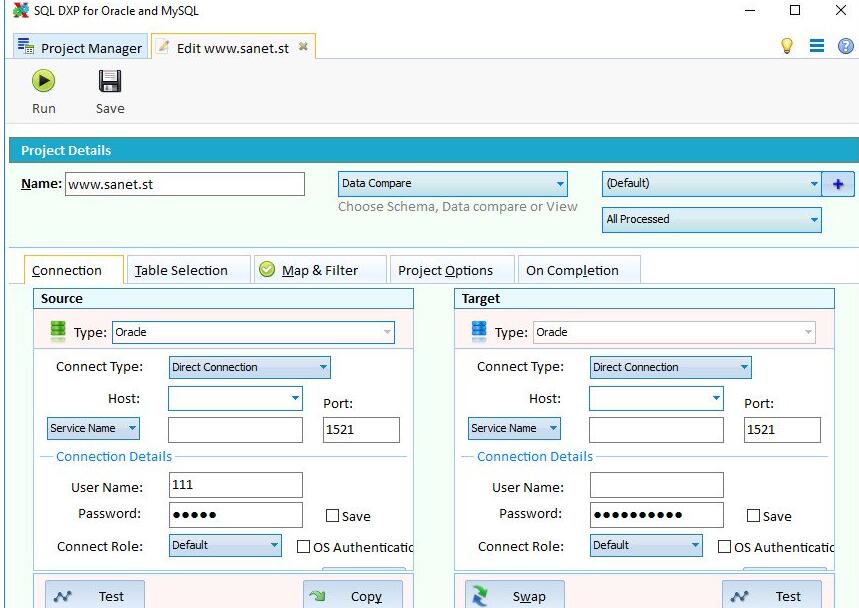Viewport: 859px width, 608px height.
Task: Open the All Processed dropdown
Action: [x=711, y=220]
